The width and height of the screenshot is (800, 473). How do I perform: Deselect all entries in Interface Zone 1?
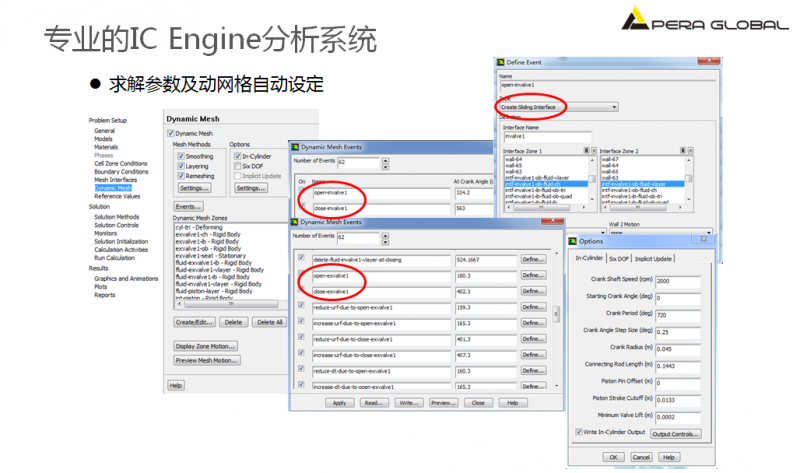coord(594,151)
